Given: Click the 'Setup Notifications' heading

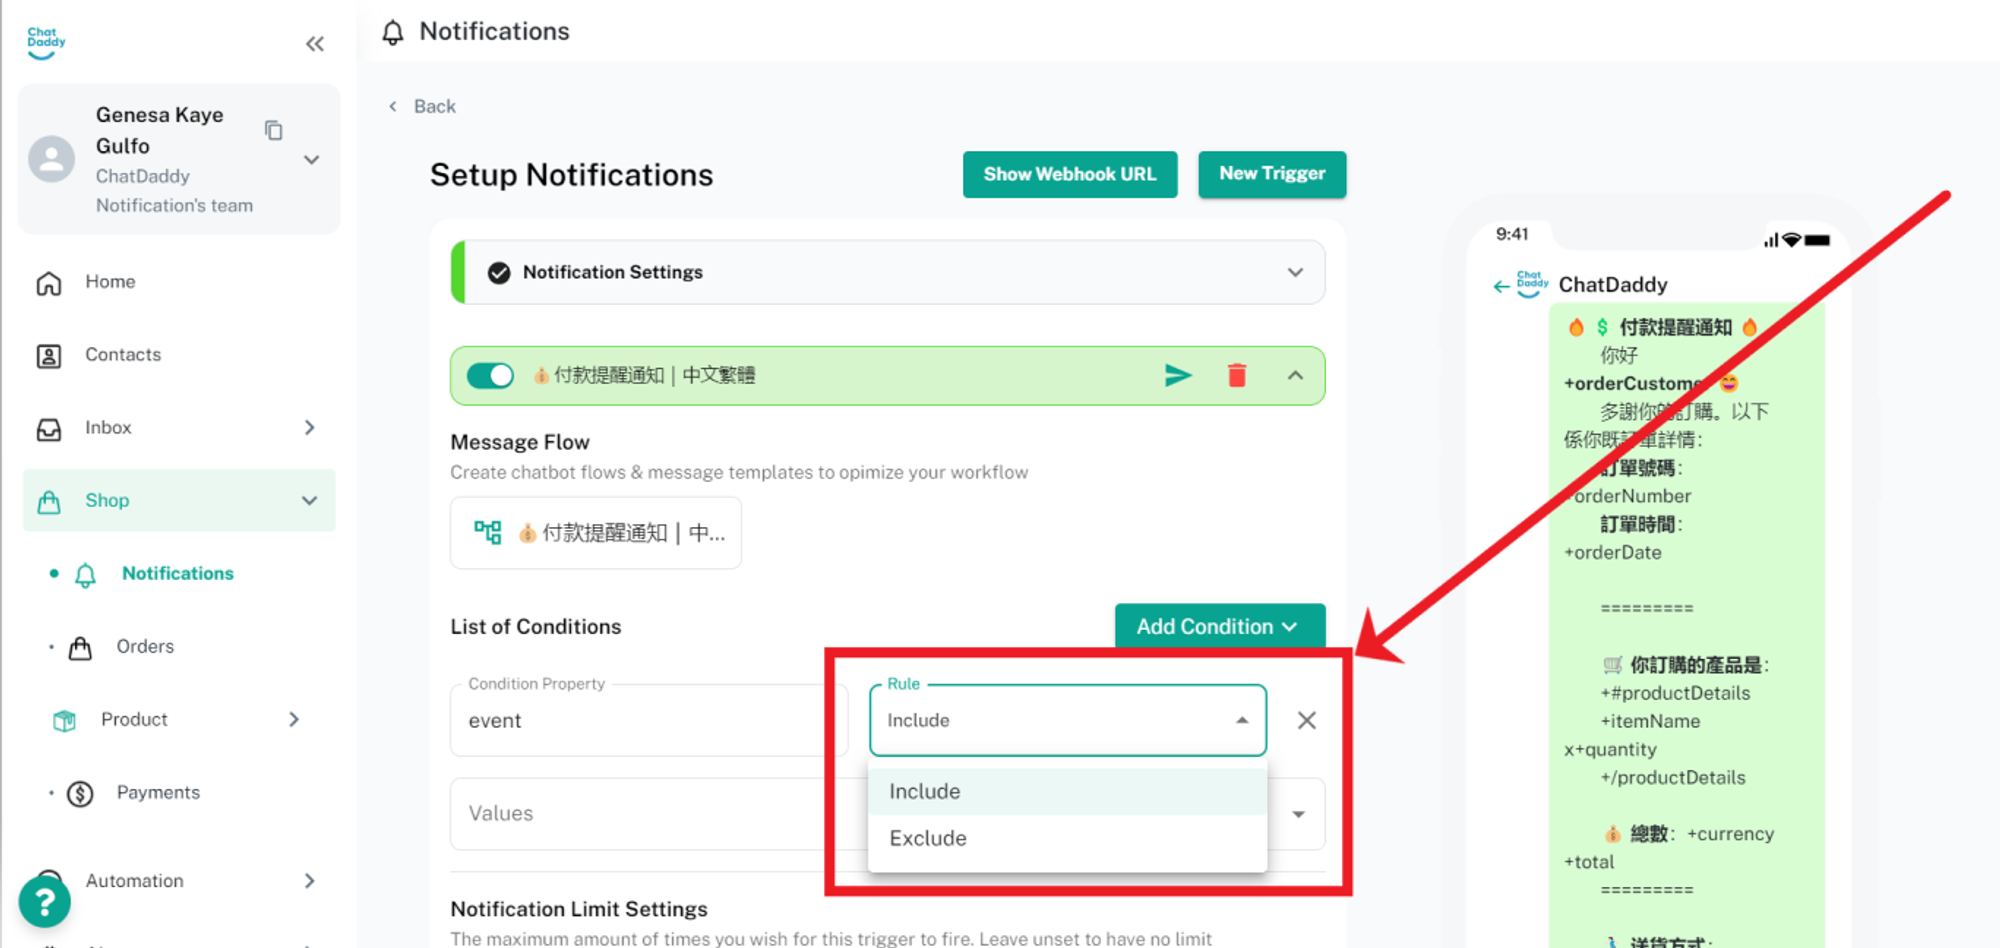Looking at the screenshot, I should click(572, 176).
